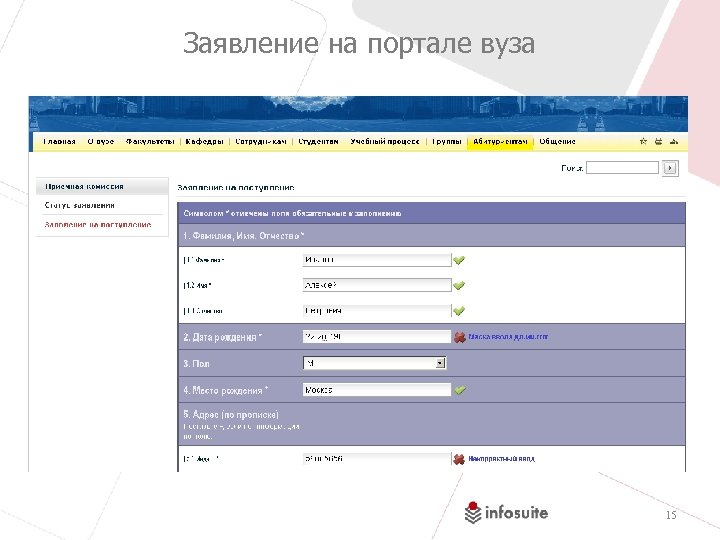
Task: Click the sitemap icon right of the printer icon
Action: click(674, 141)
